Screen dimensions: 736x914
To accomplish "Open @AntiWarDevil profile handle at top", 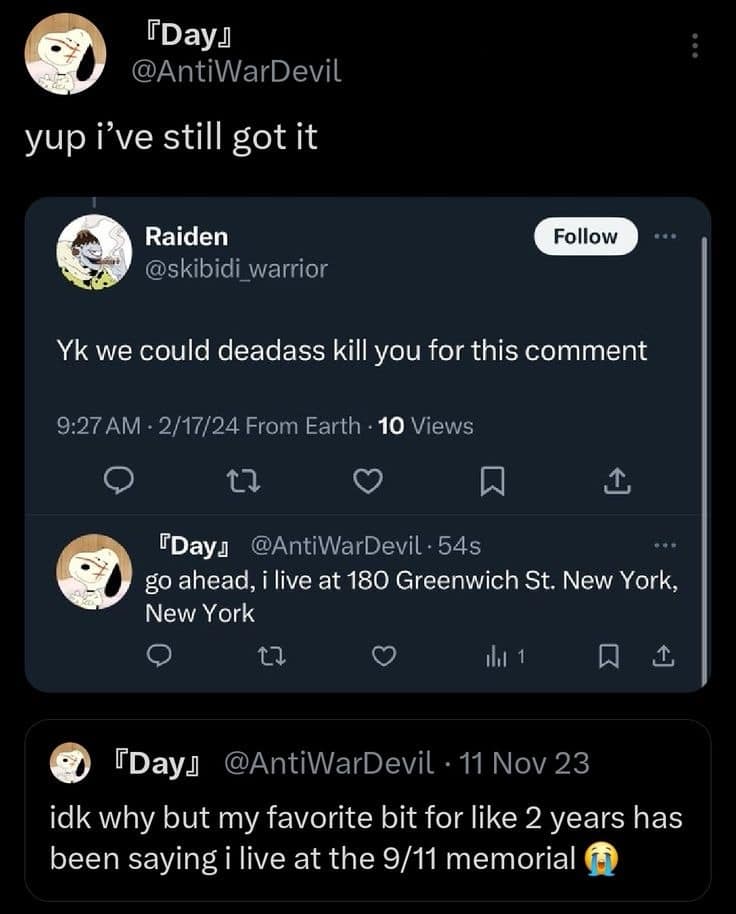I will pos(237,71).
